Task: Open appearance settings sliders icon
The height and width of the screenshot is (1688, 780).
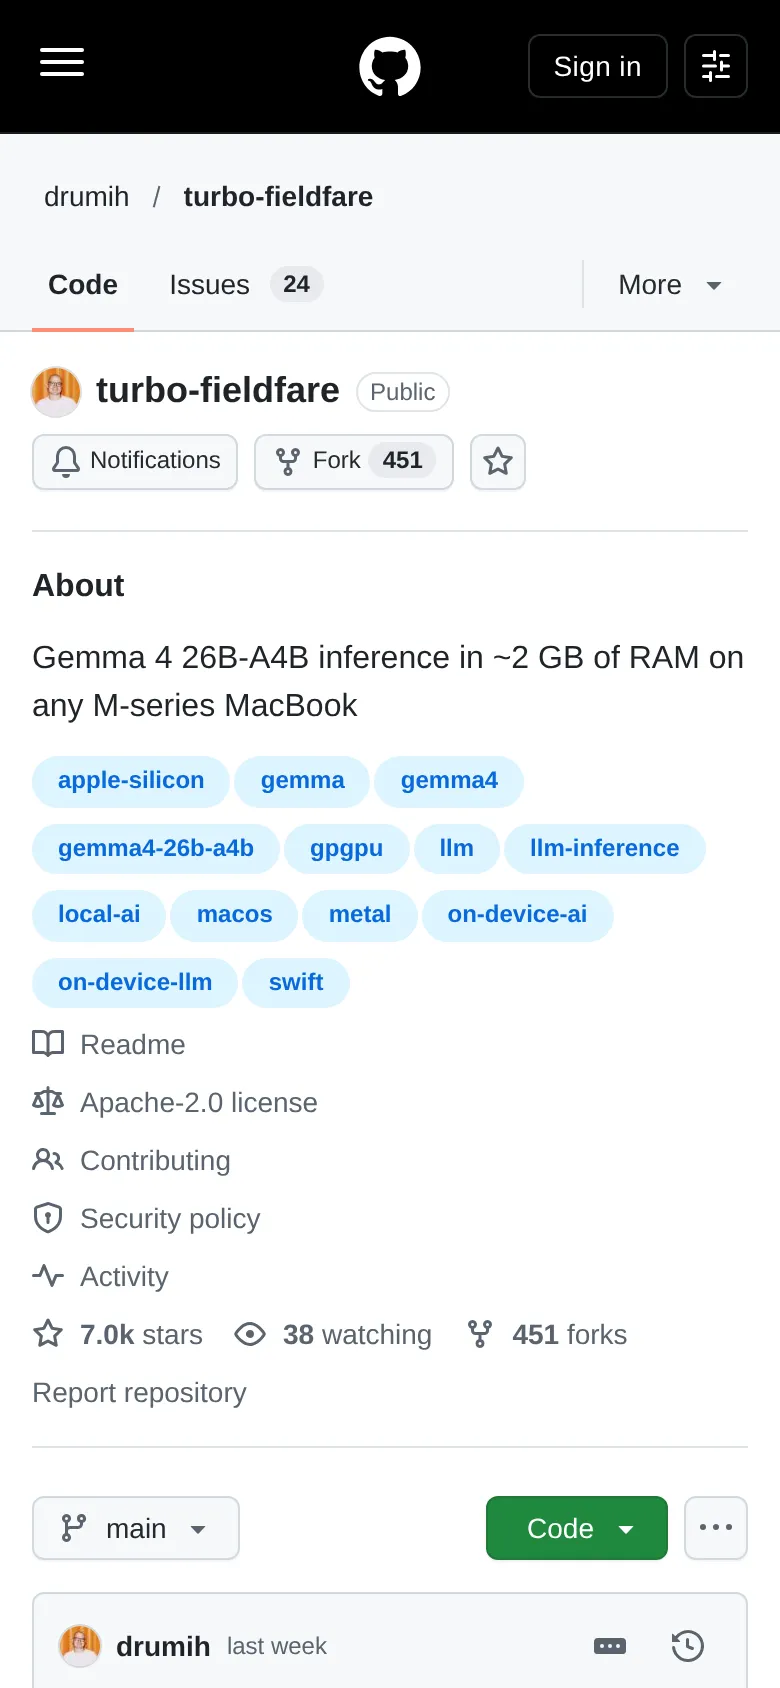Action: 716,66
